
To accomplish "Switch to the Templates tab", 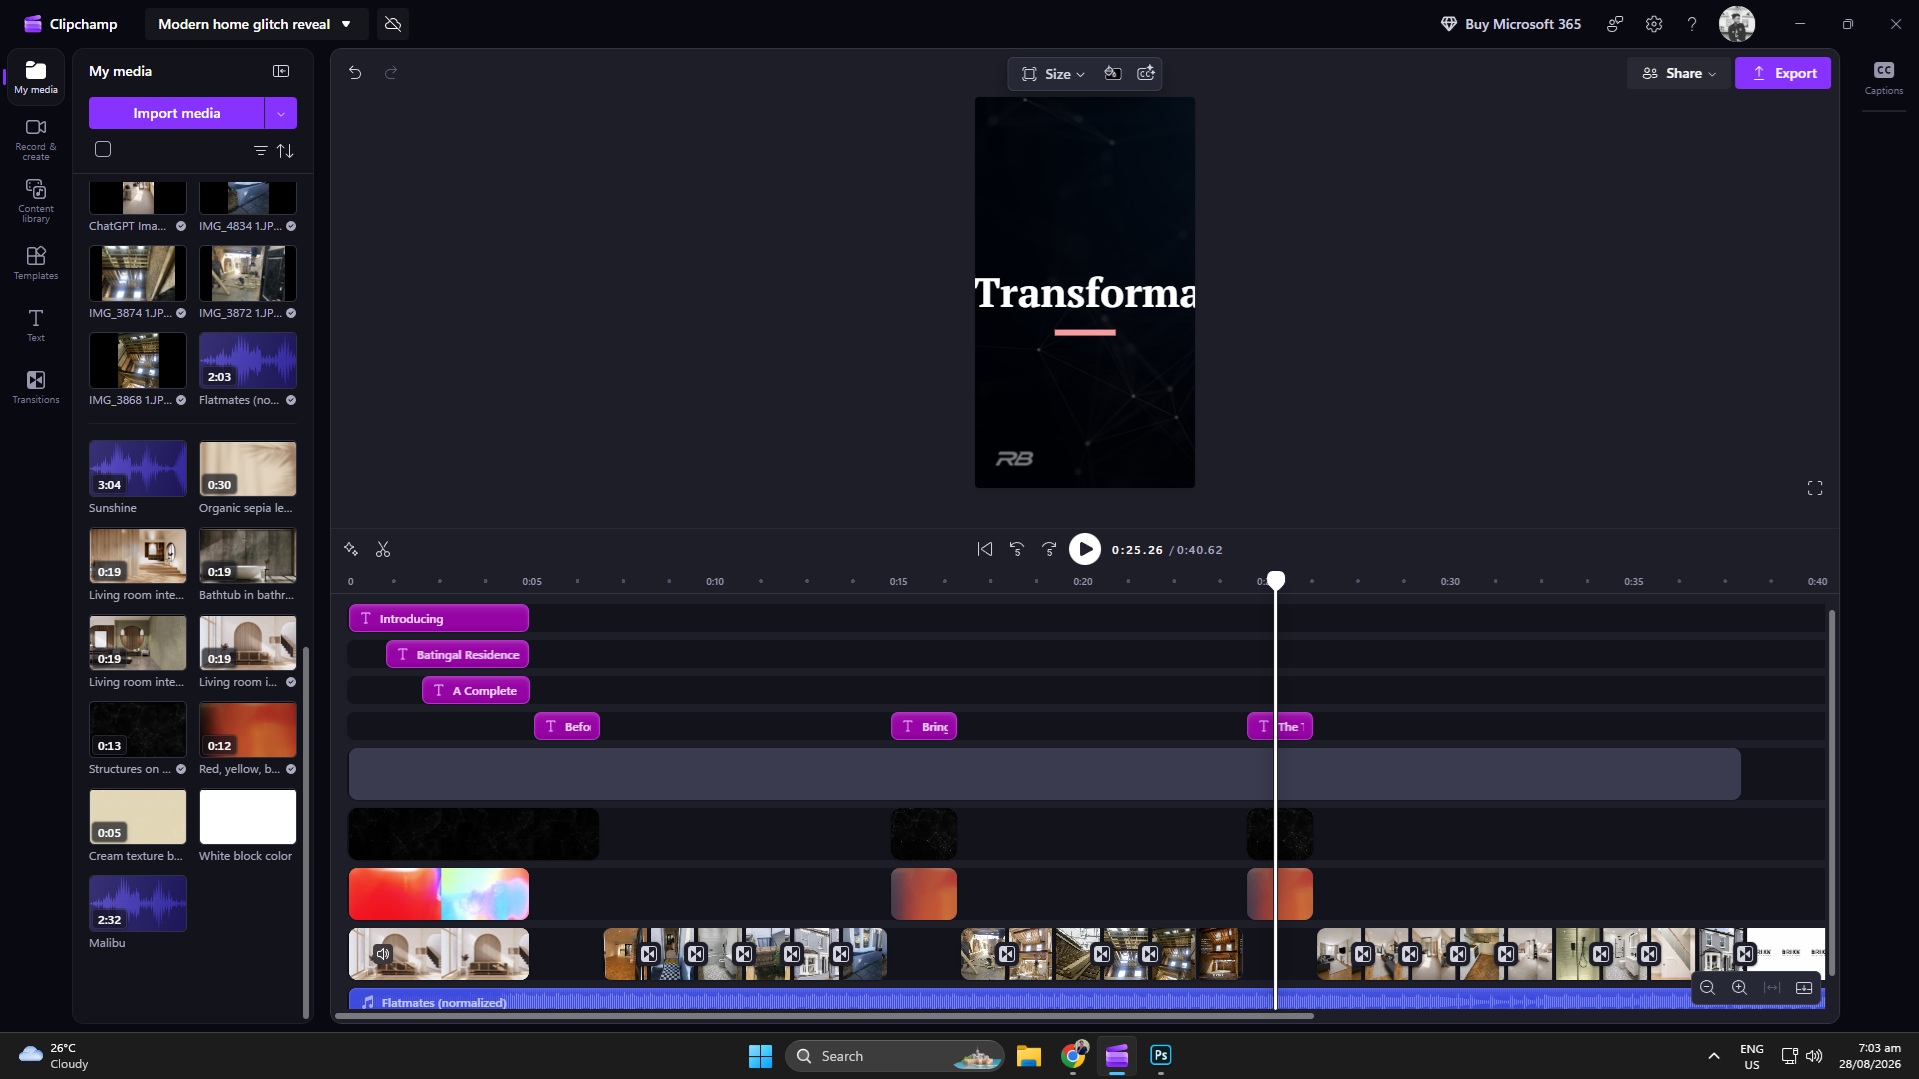I will pos(36,263).
